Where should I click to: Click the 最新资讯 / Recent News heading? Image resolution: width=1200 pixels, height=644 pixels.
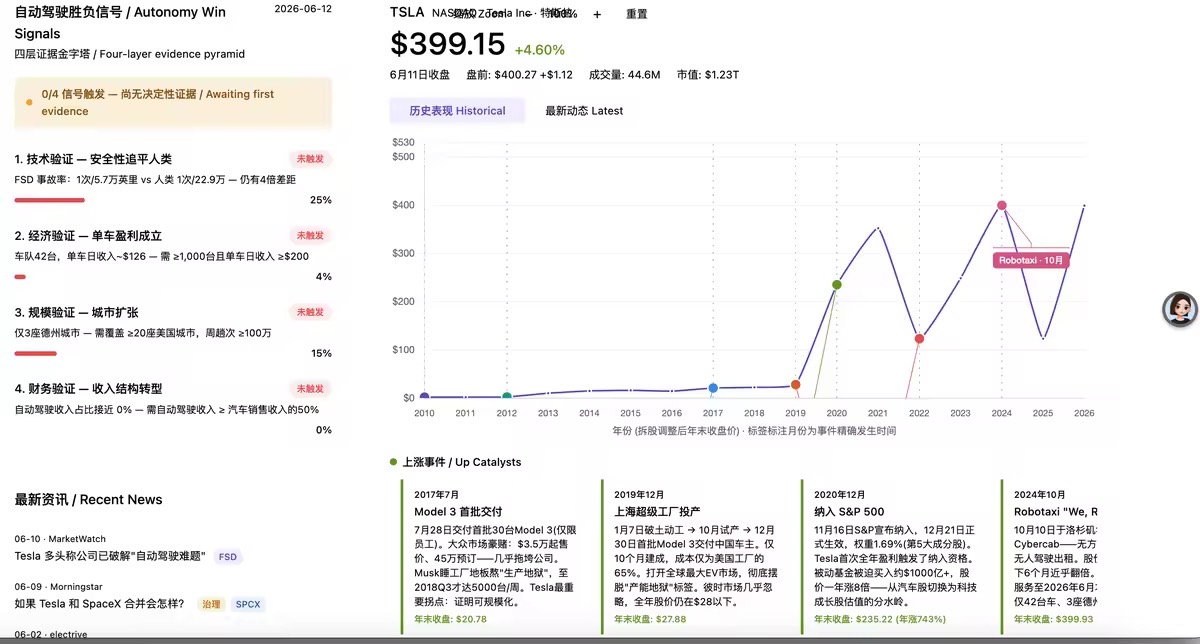[88, 499]
